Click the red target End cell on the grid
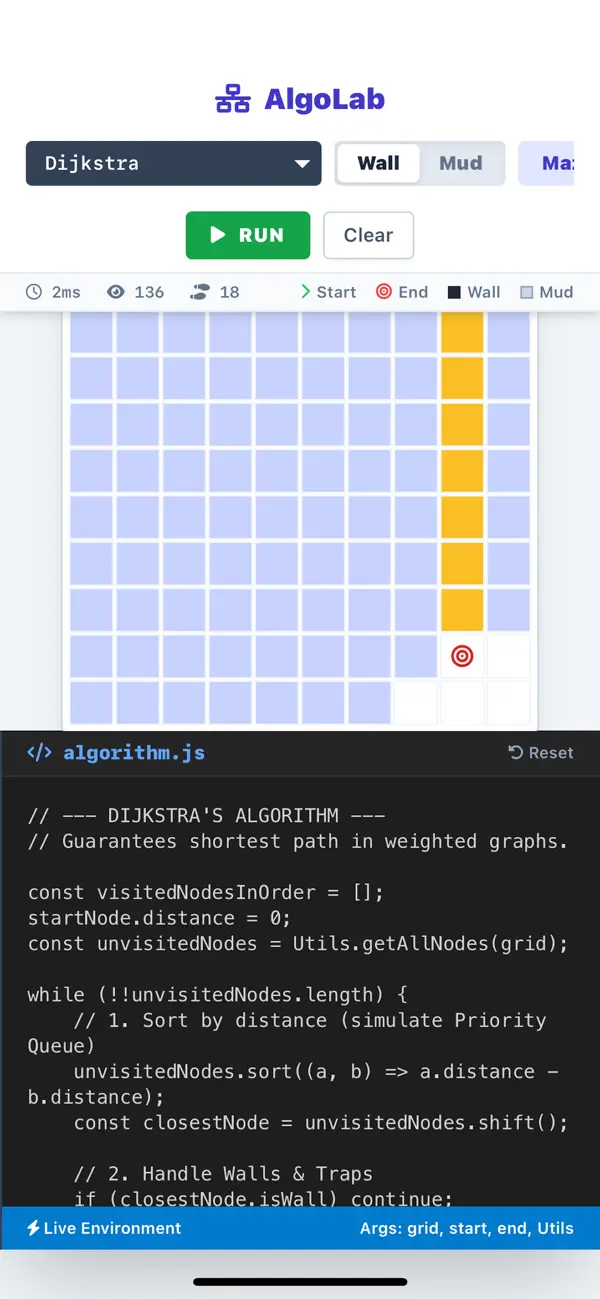 click(x=462, y=656)
